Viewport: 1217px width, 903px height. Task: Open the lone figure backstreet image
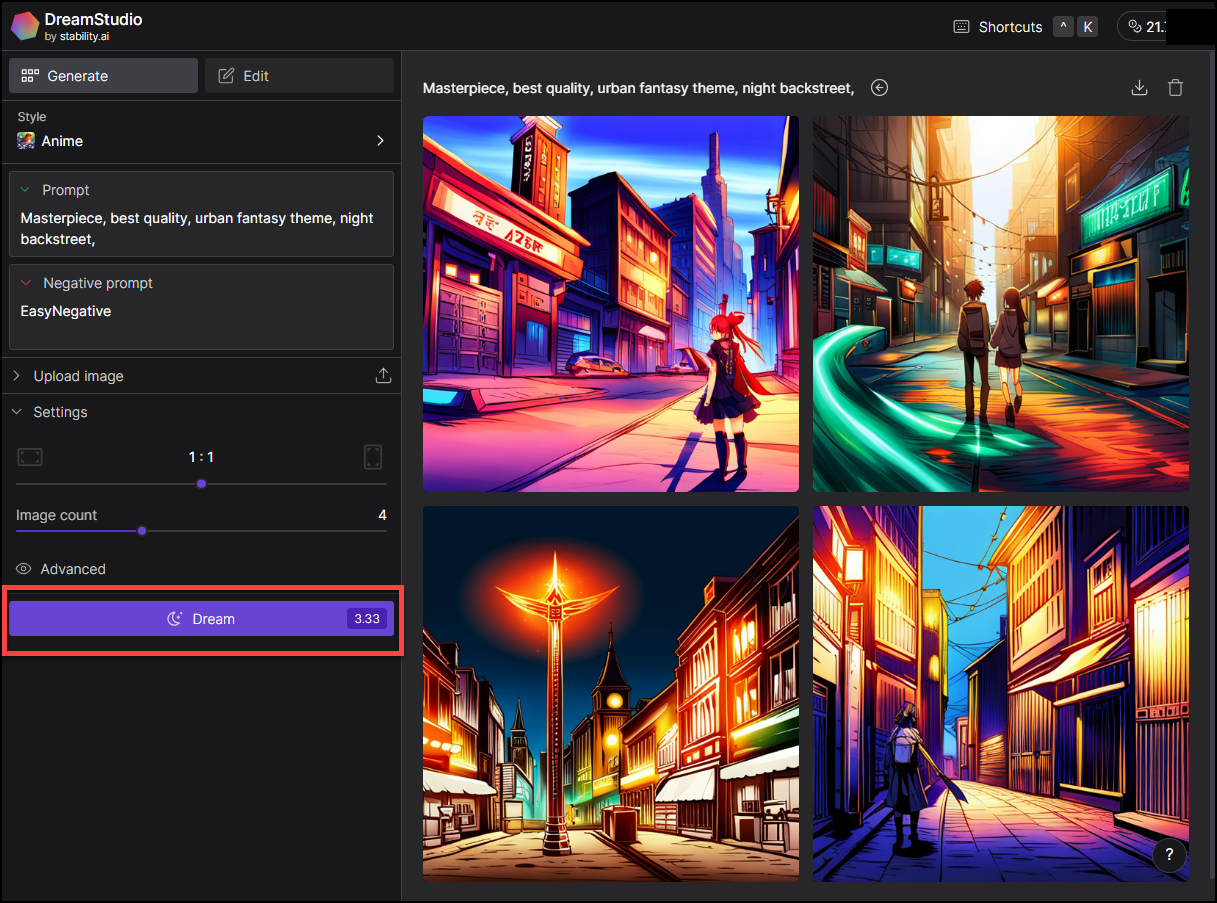coord(1001,694)
